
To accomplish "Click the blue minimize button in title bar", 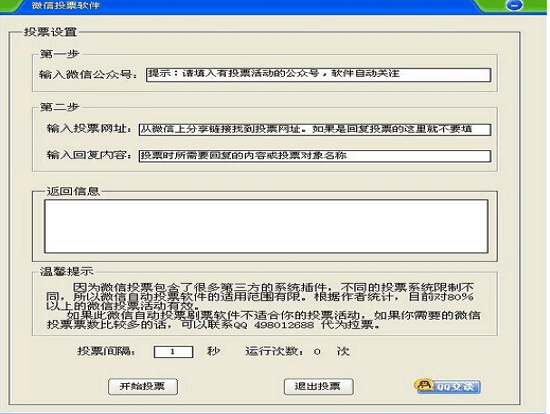I will point(514,5).
